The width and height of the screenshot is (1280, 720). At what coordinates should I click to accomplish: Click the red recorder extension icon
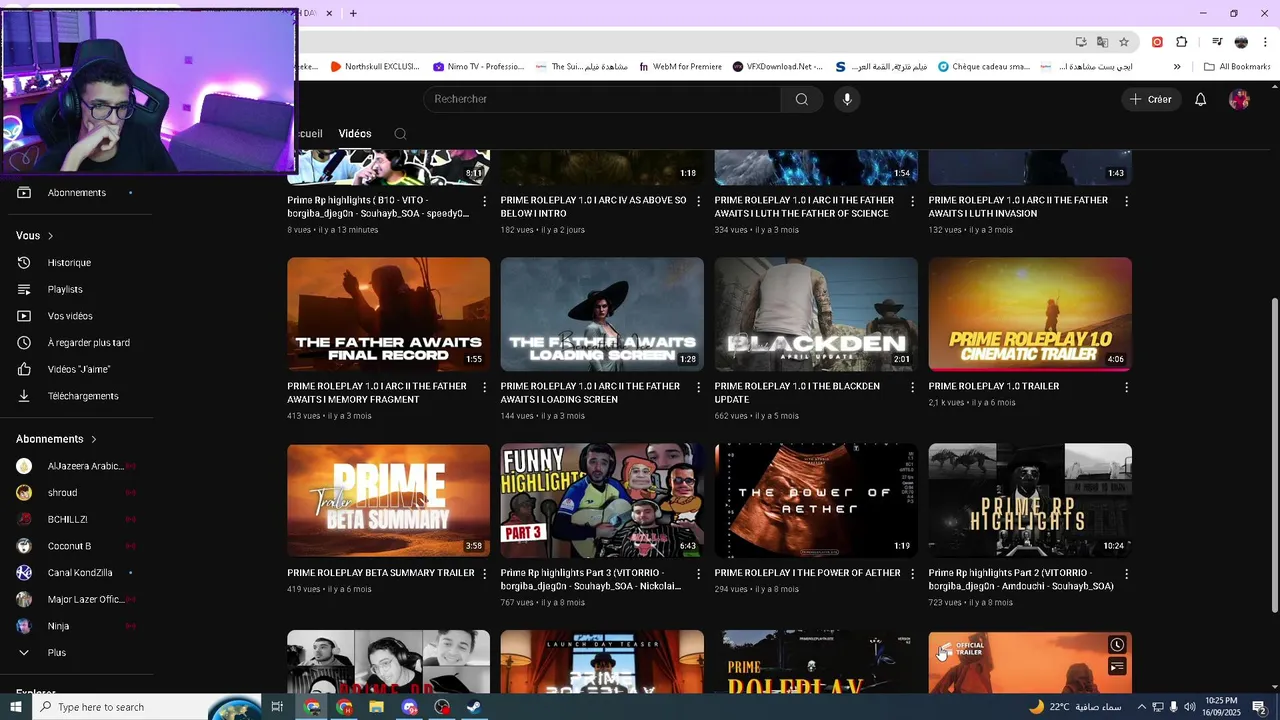1157,42
